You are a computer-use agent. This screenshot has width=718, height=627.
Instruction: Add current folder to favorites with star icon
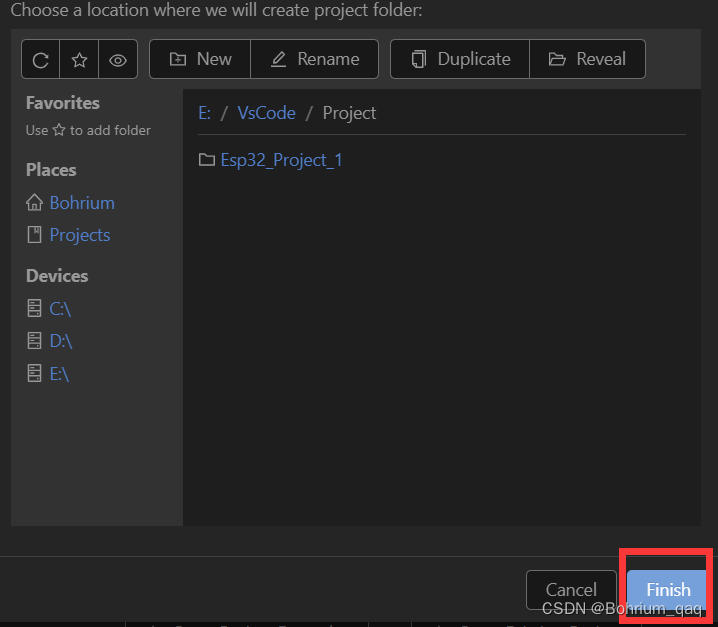(79, 60)
